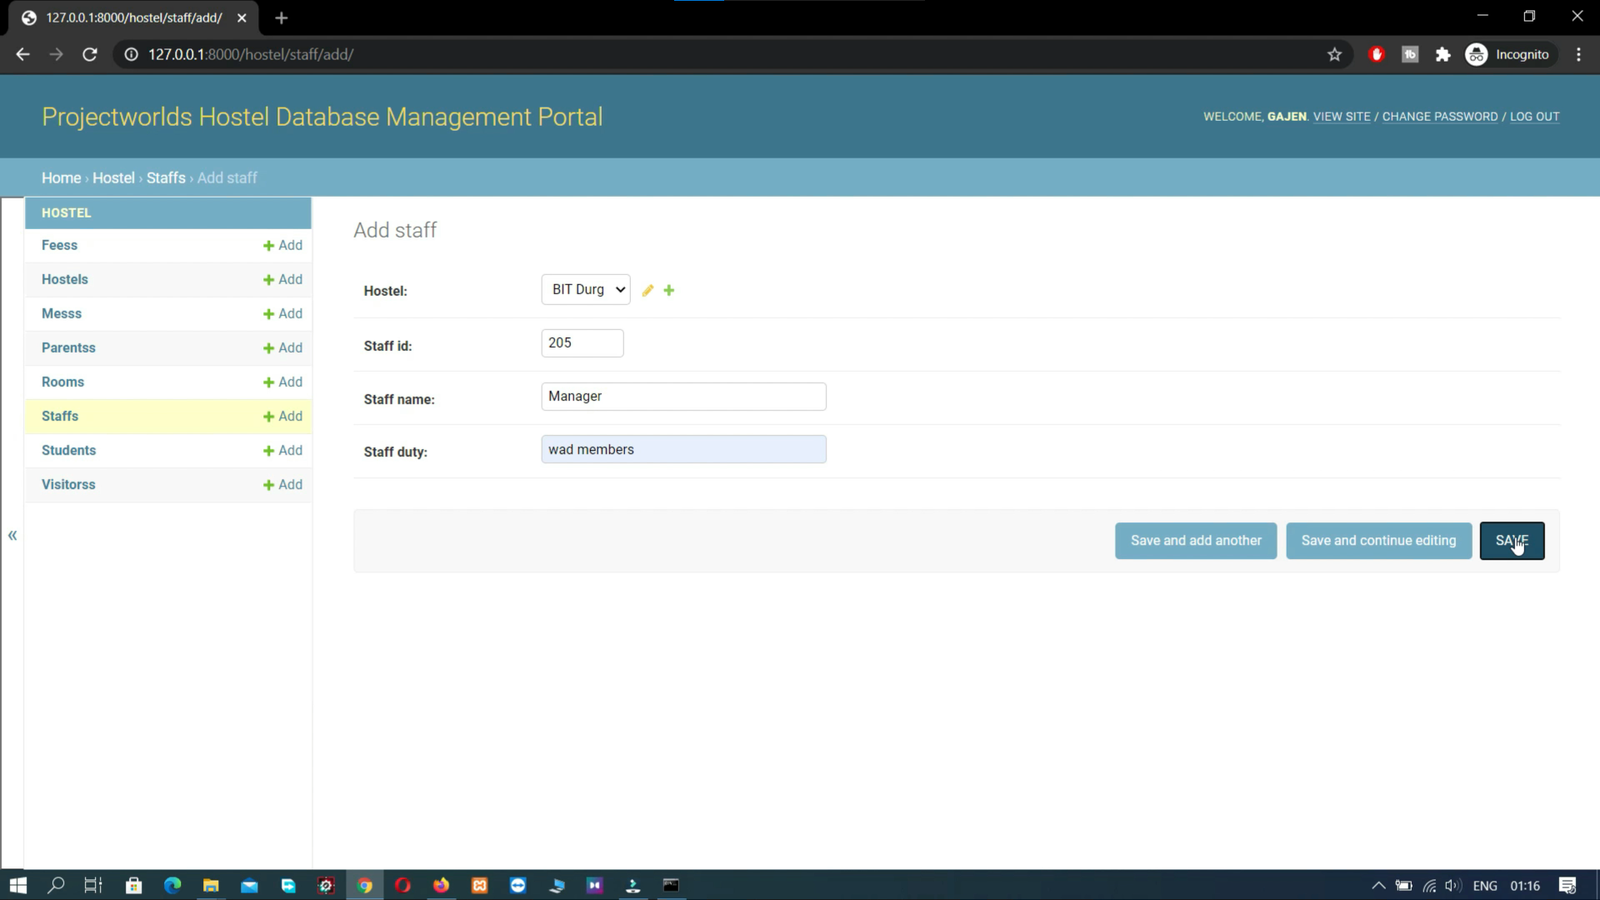Reload the page using the refresh icon

pos(90,55)
